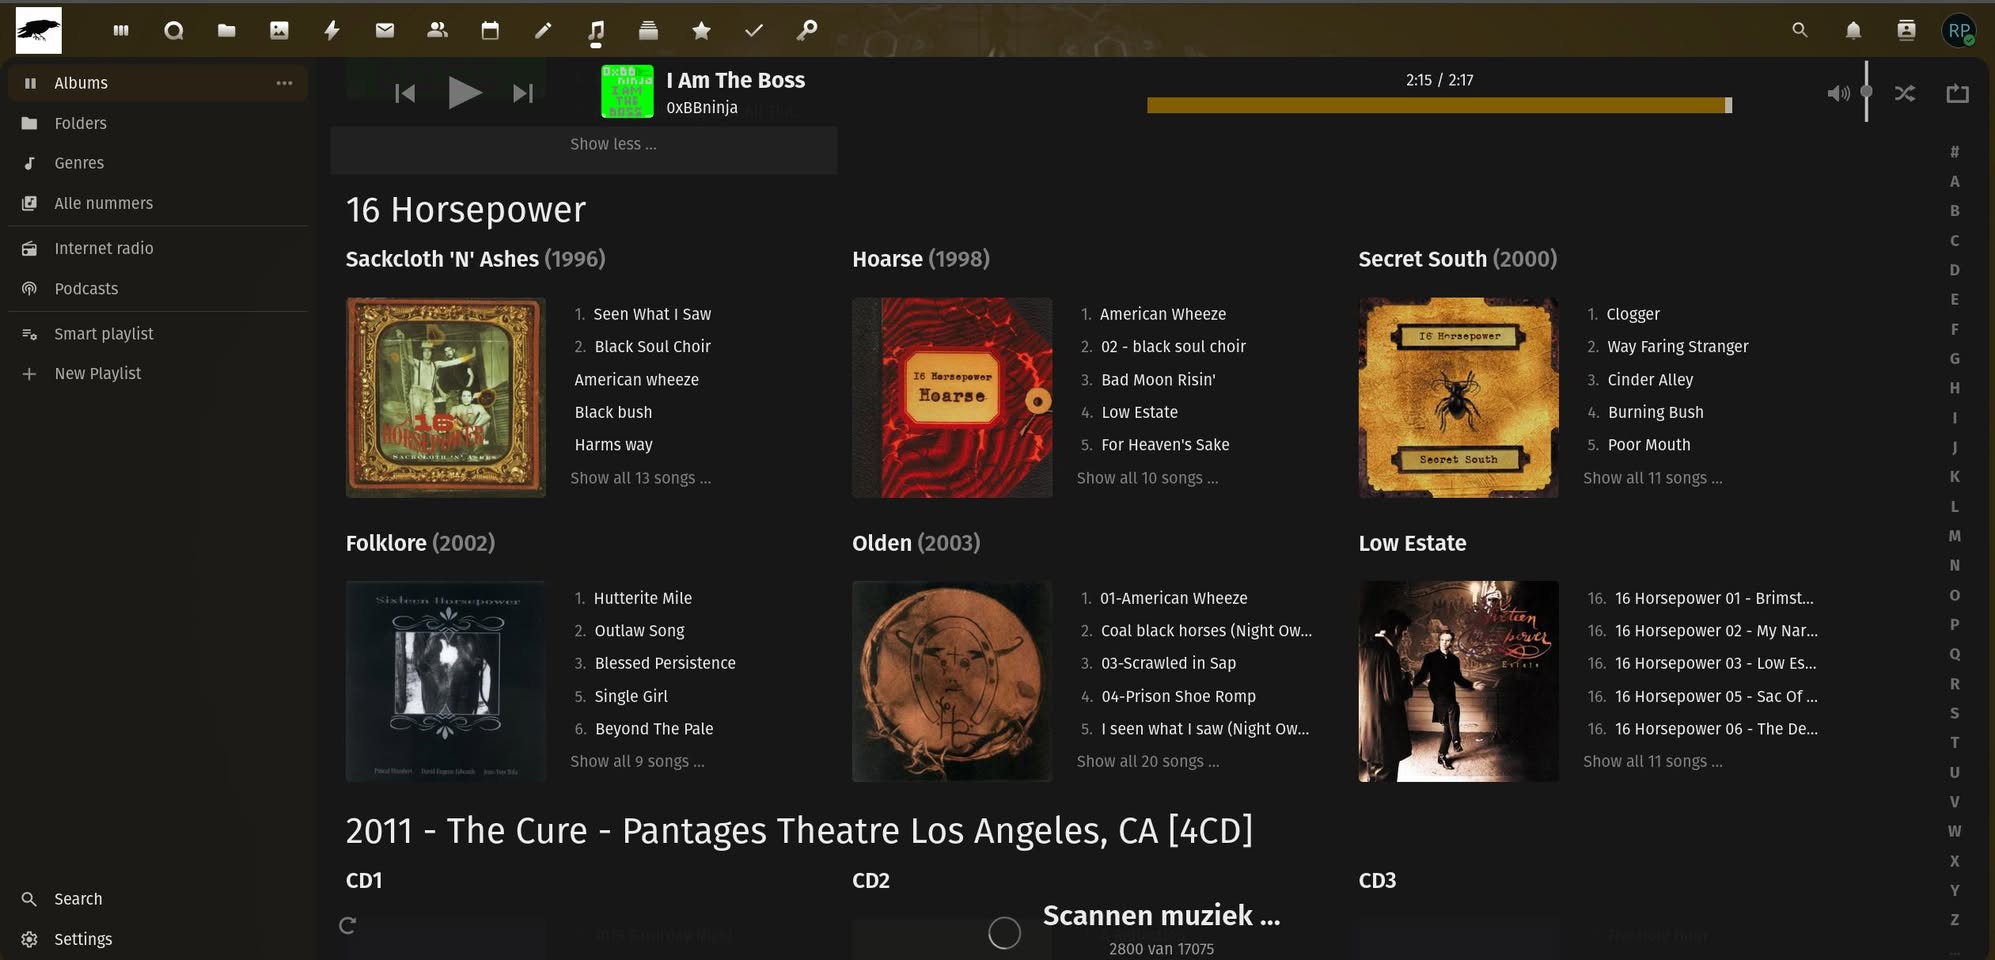This screenshot has height=960, width=1995.
Task: Open the RP user avatar menu
Action: click(x=1959, y=30)
